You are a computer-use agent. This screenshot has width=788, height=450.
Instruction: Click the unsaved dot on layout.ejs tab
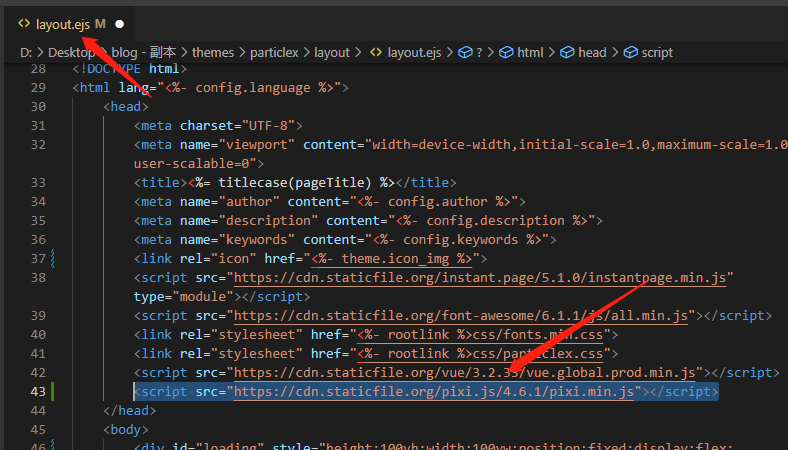tap(120, 24)
